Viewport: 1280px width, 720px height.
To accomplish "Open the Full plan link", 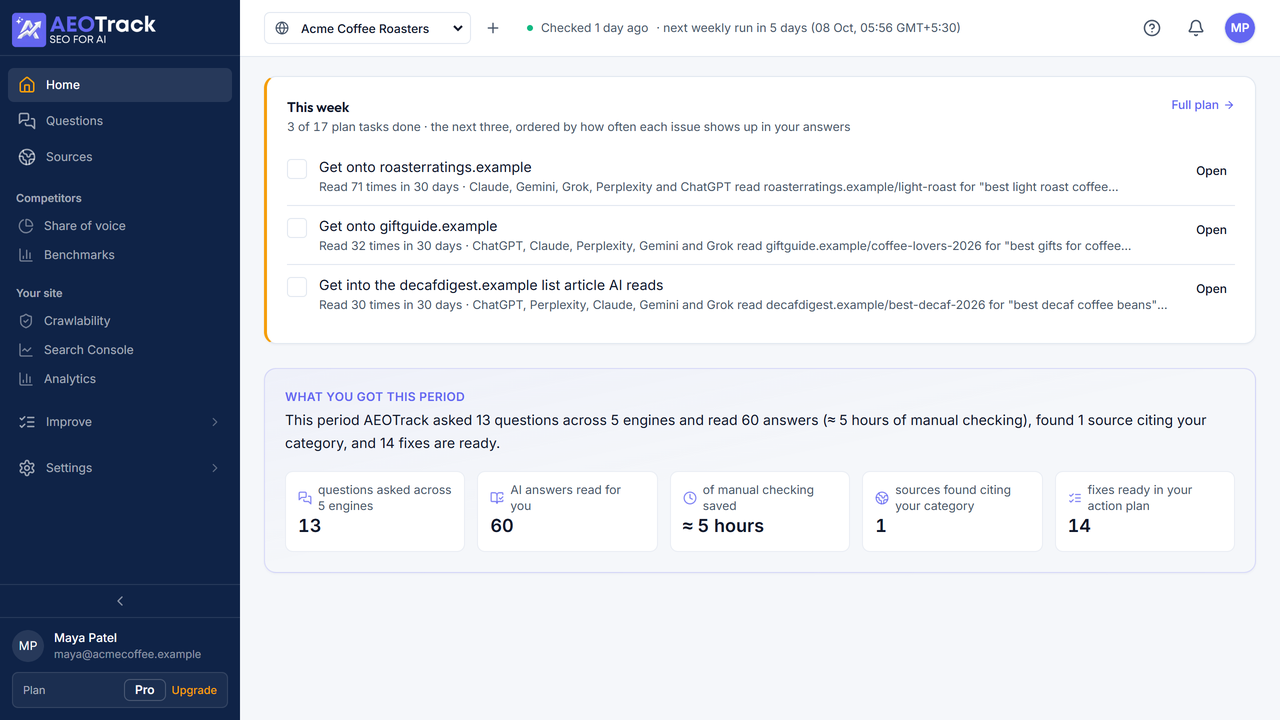I will (x=1202, y=105).
